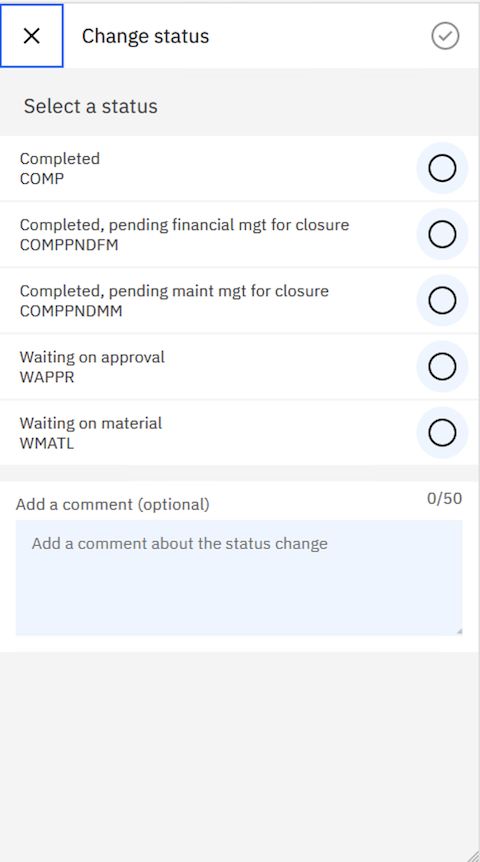Click the window resize grip at bottom-right

[x=472, y=855]
